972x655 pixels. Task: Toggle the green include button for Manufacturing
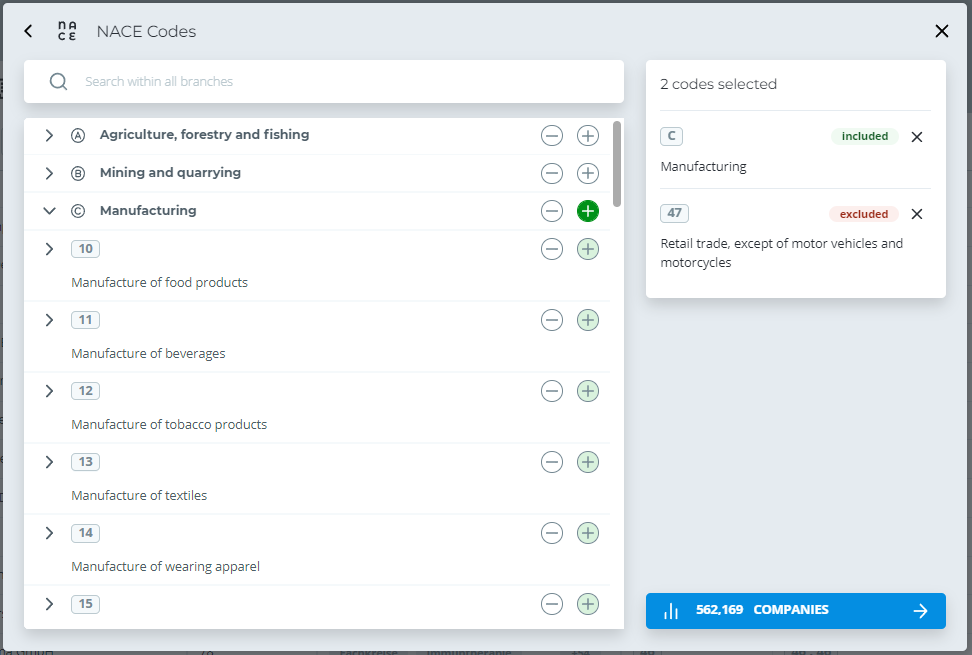(x=588, y=211)
